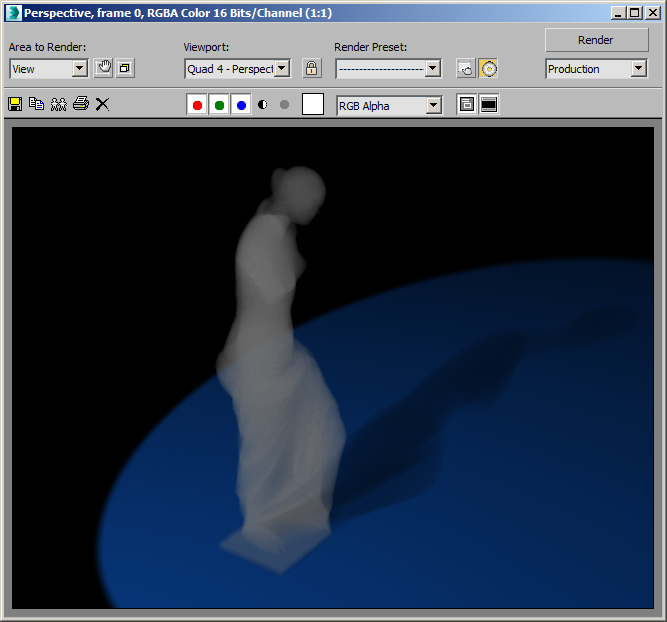Open the Viewport dropdown Quad 4 - Perspective
The image size is (667, 622).
point(238,68)
